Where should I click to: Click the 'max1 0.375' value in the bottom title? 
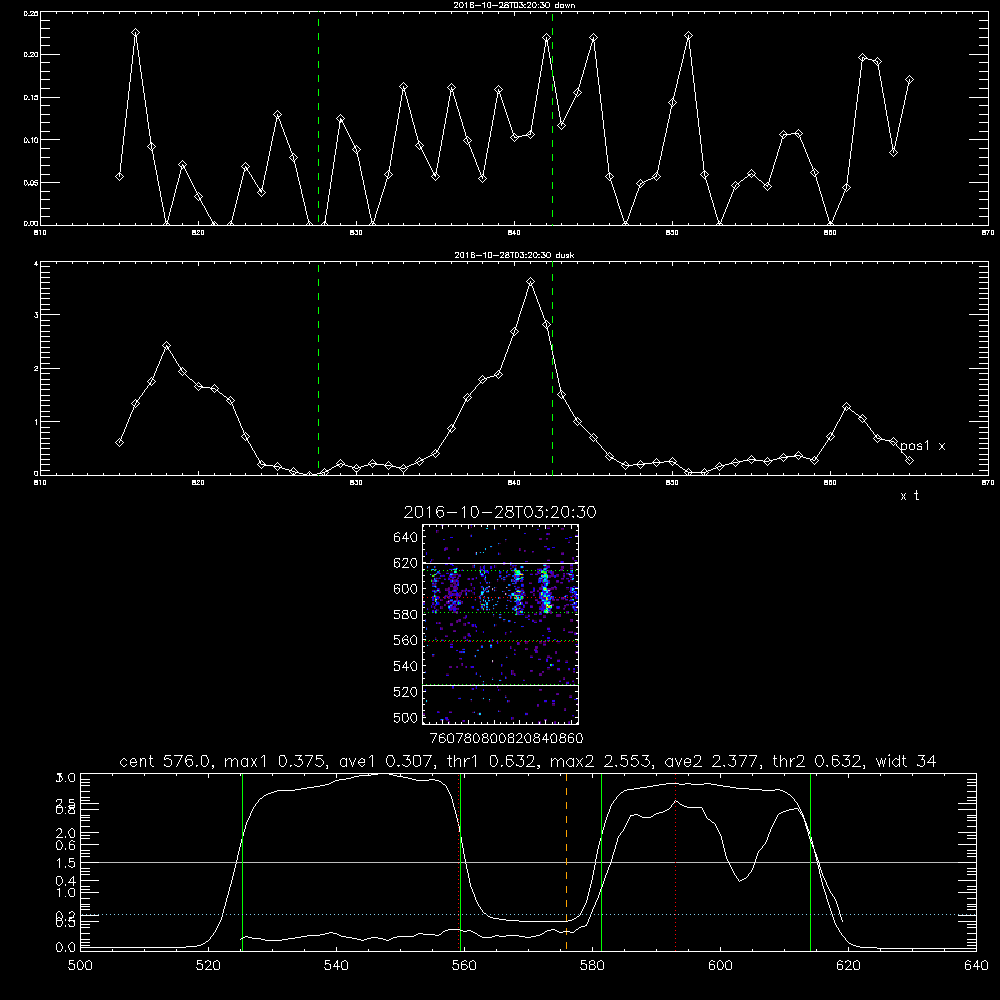[x=276, y=761]
